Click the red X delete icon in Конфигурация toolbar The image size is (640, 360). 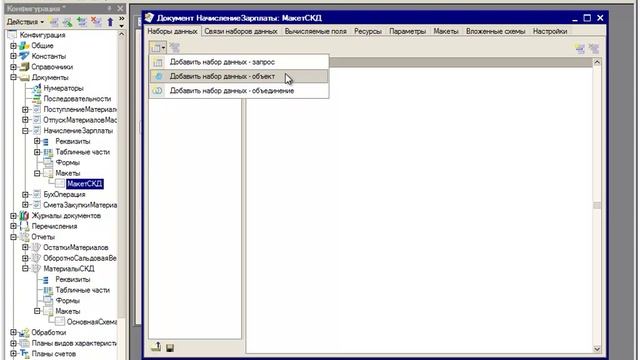96,22
